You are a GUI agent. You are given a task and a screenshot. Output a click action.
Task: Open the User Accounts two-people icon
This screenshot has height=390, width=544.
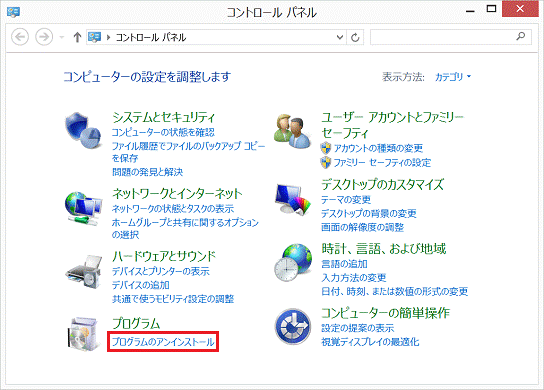pyautogui.click(x=292, y=132)
